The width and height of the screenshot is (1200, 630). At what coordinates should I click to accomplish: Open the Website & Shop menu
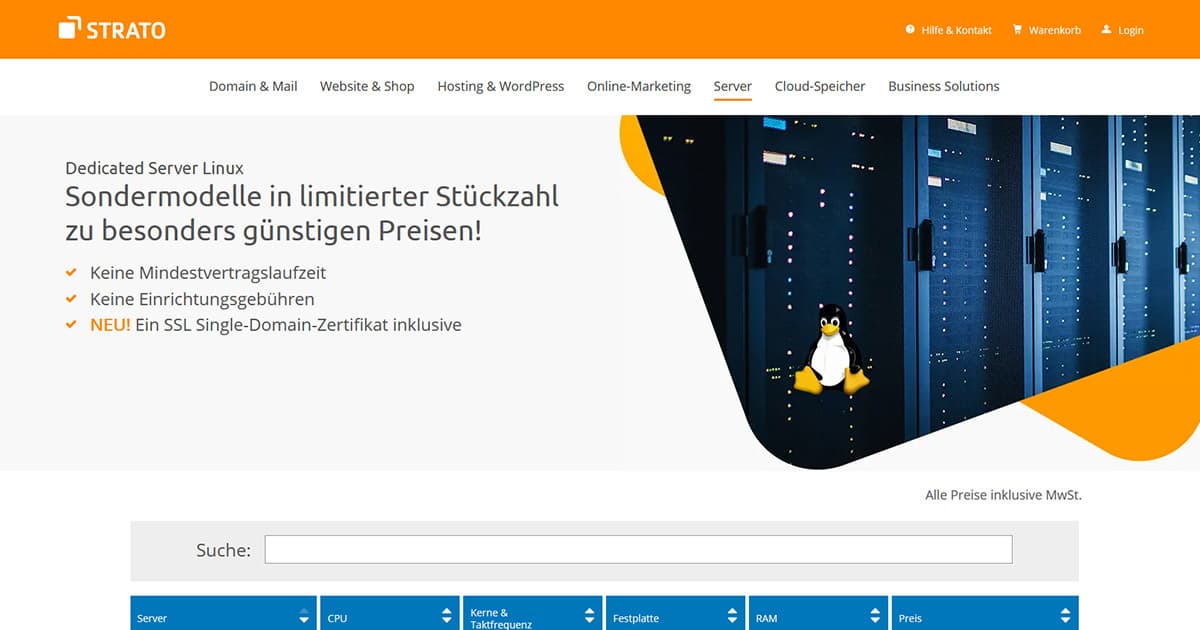coord(367,86)
